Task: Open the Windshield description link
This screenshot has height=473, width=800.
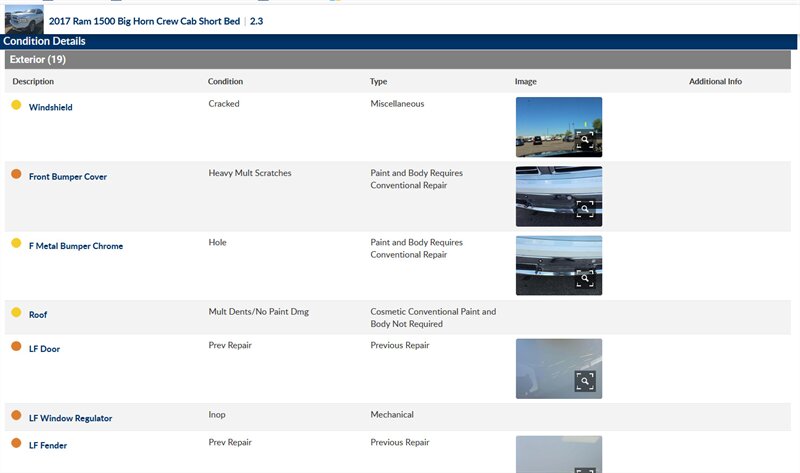Action: [50, 107]
